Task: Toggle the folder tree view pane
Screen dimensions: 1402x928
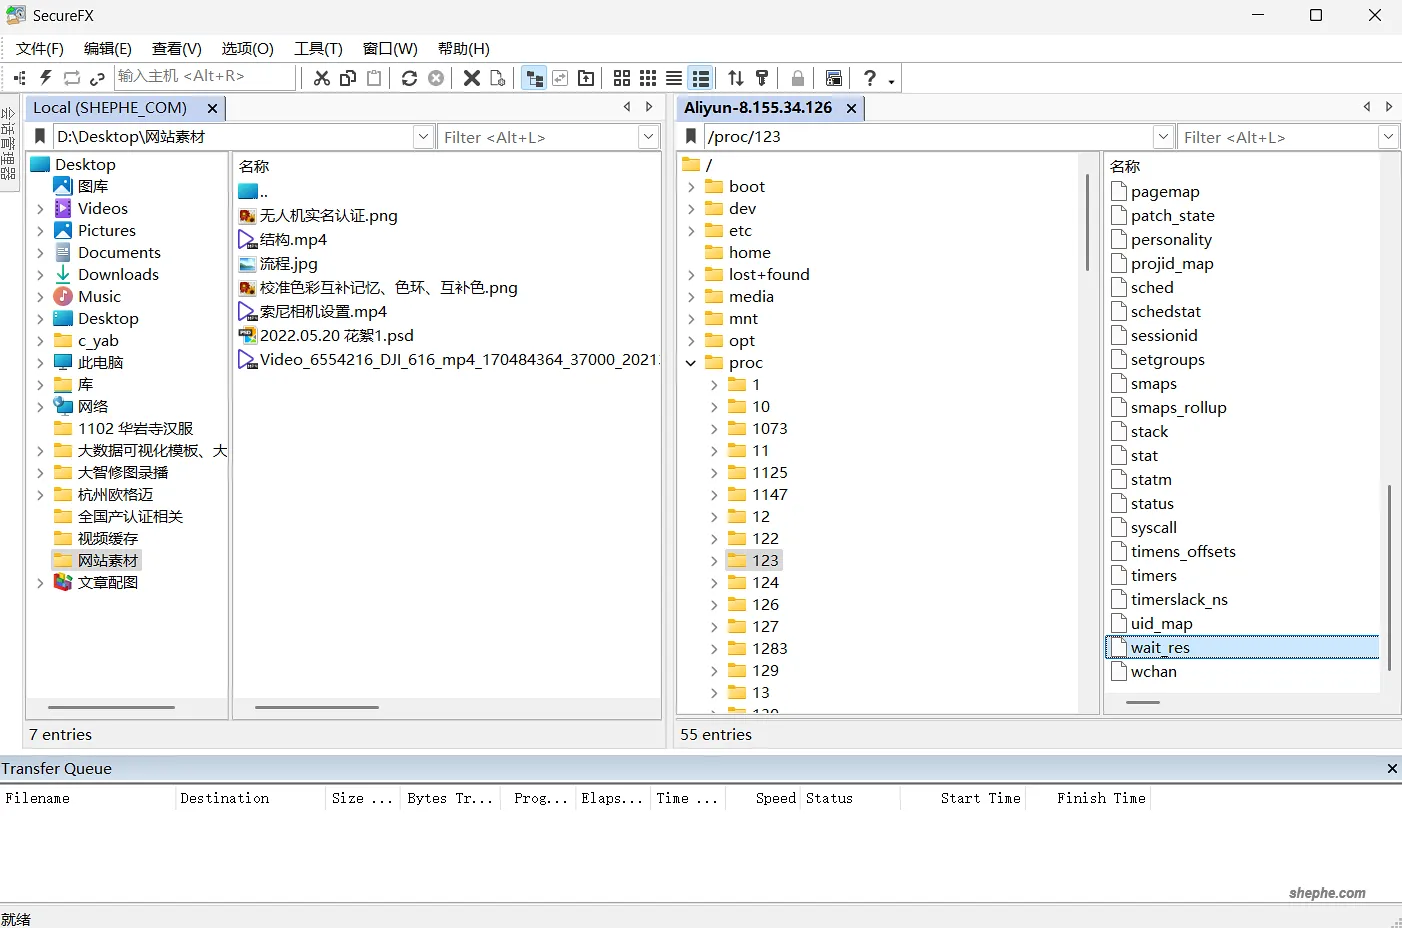Action: pos(534,78)
